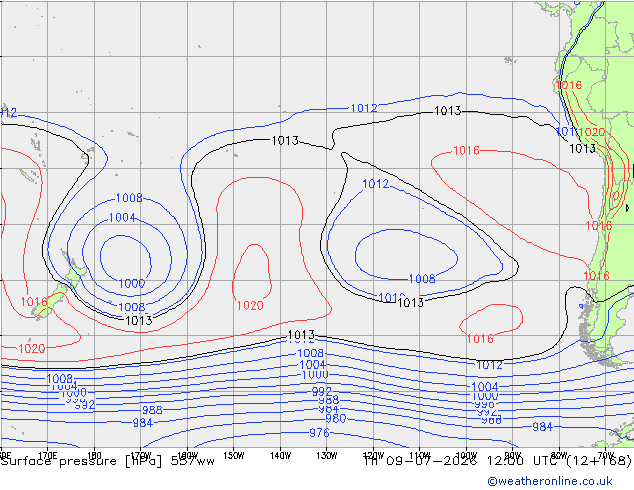Click the 1000 label inside the New Zealand low
Viewport: 634px width, 490px height.
(131, 283)
